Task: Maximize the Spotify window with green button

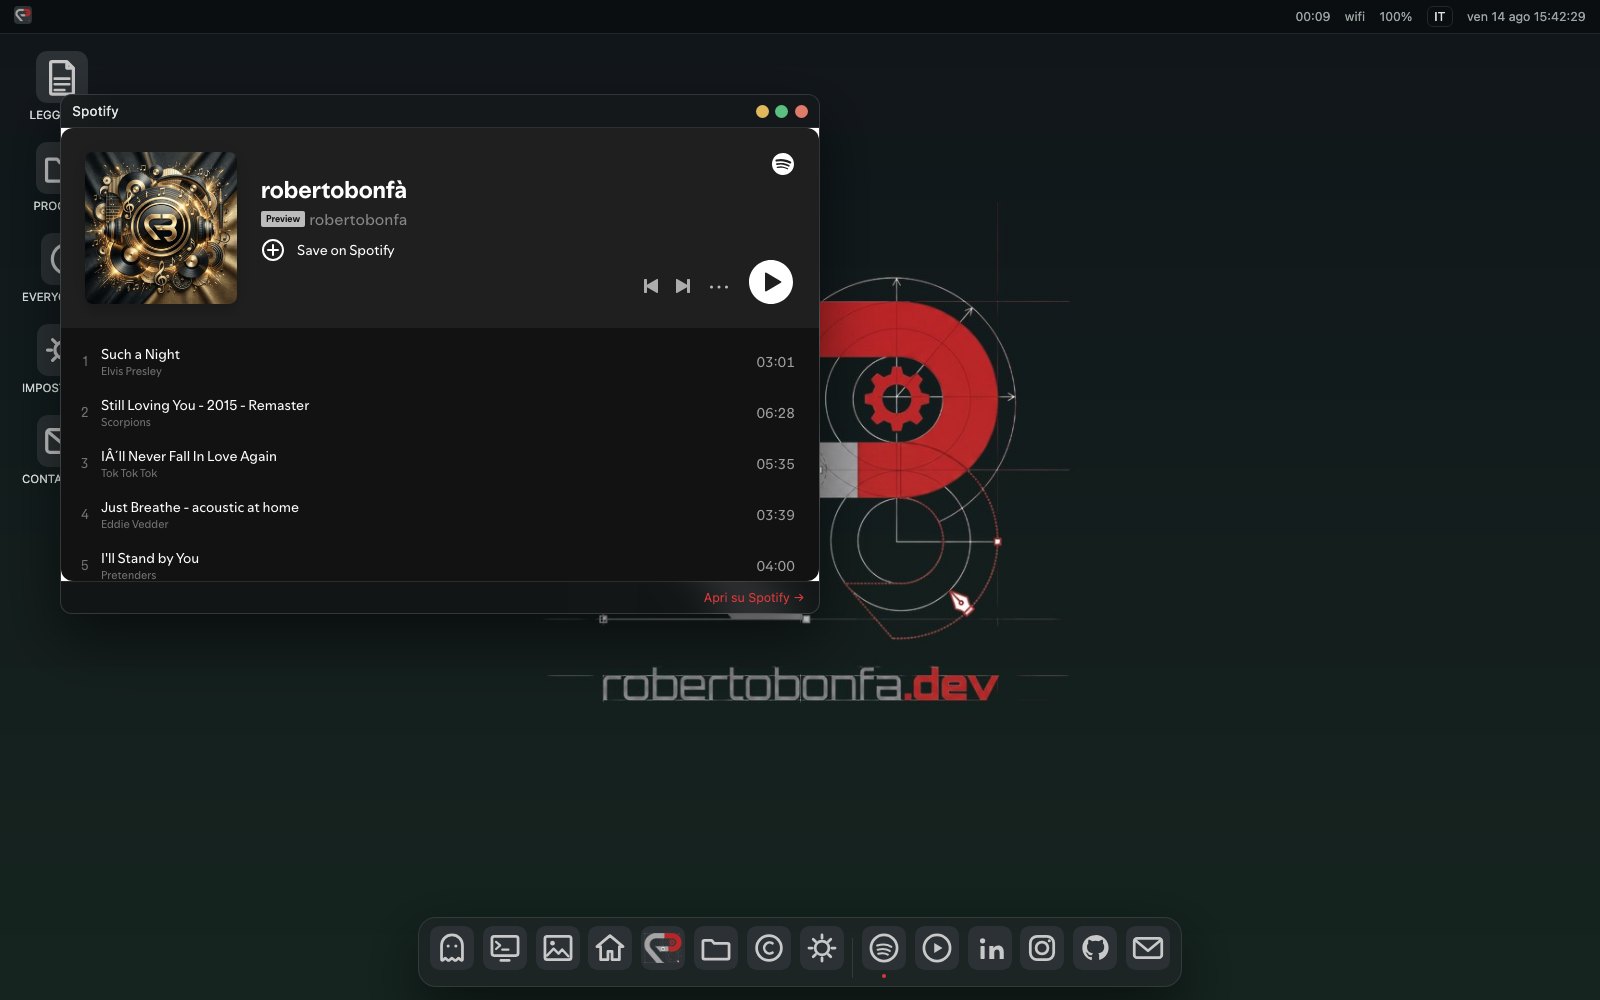Action: 782,111
